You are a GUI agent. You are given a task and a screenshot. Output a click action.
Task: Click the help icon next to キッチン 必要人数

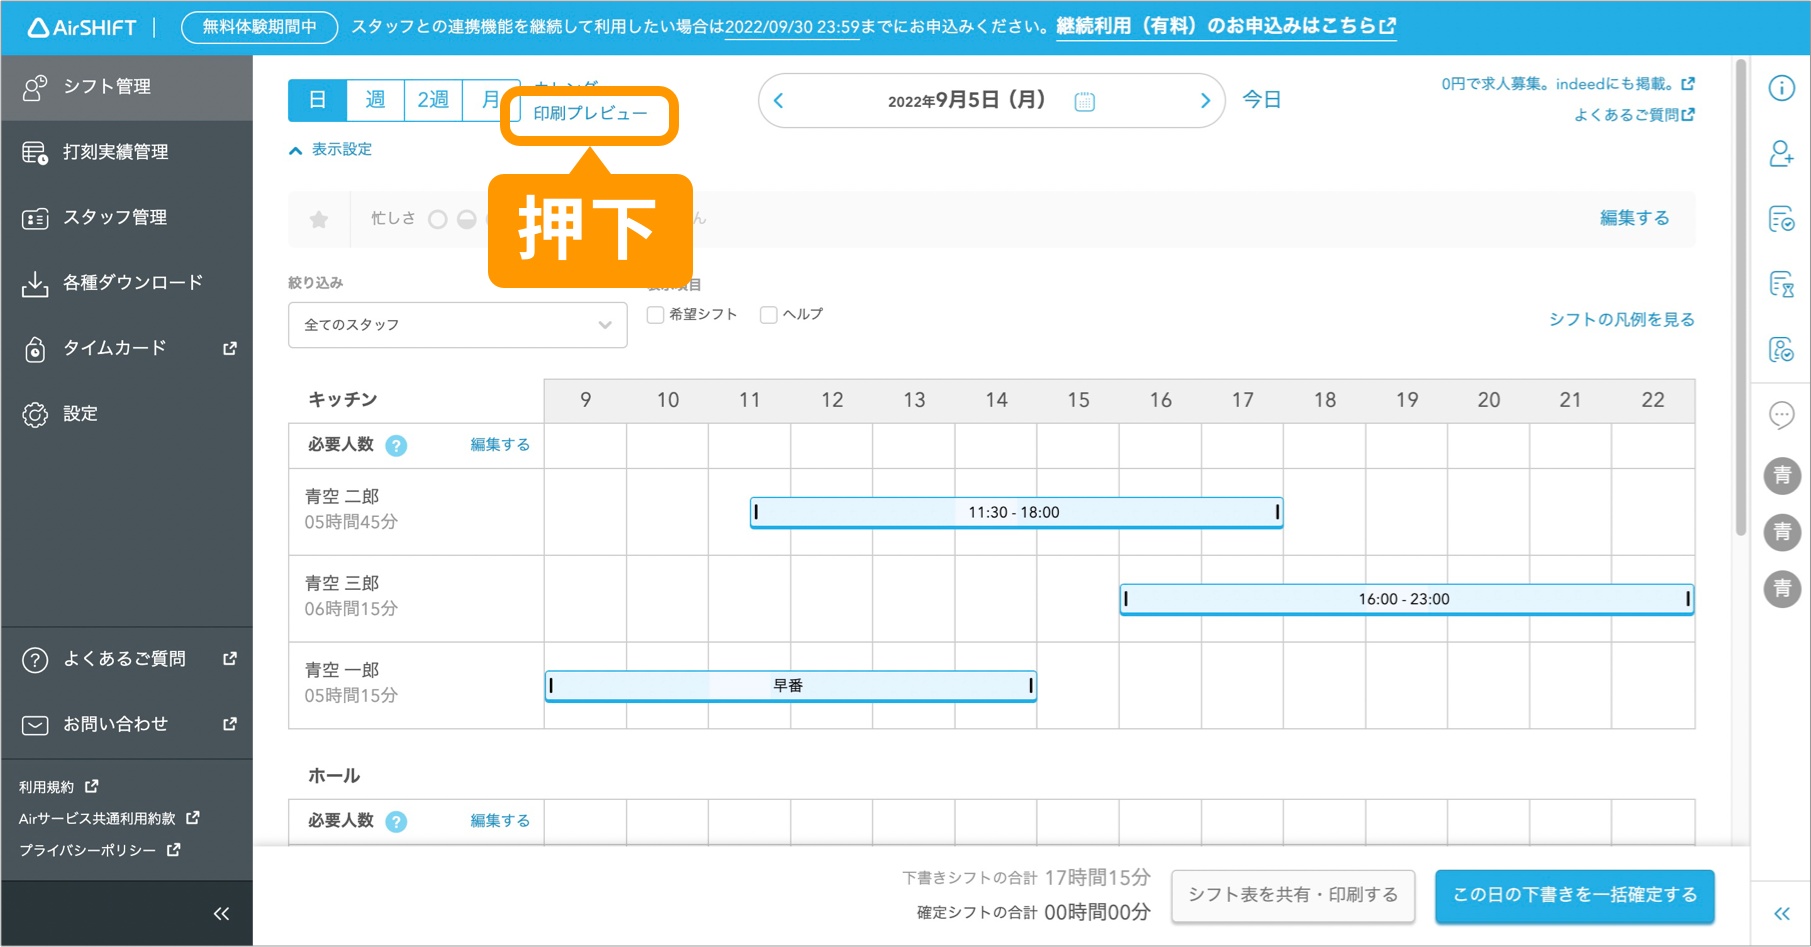tap(396, 446)
